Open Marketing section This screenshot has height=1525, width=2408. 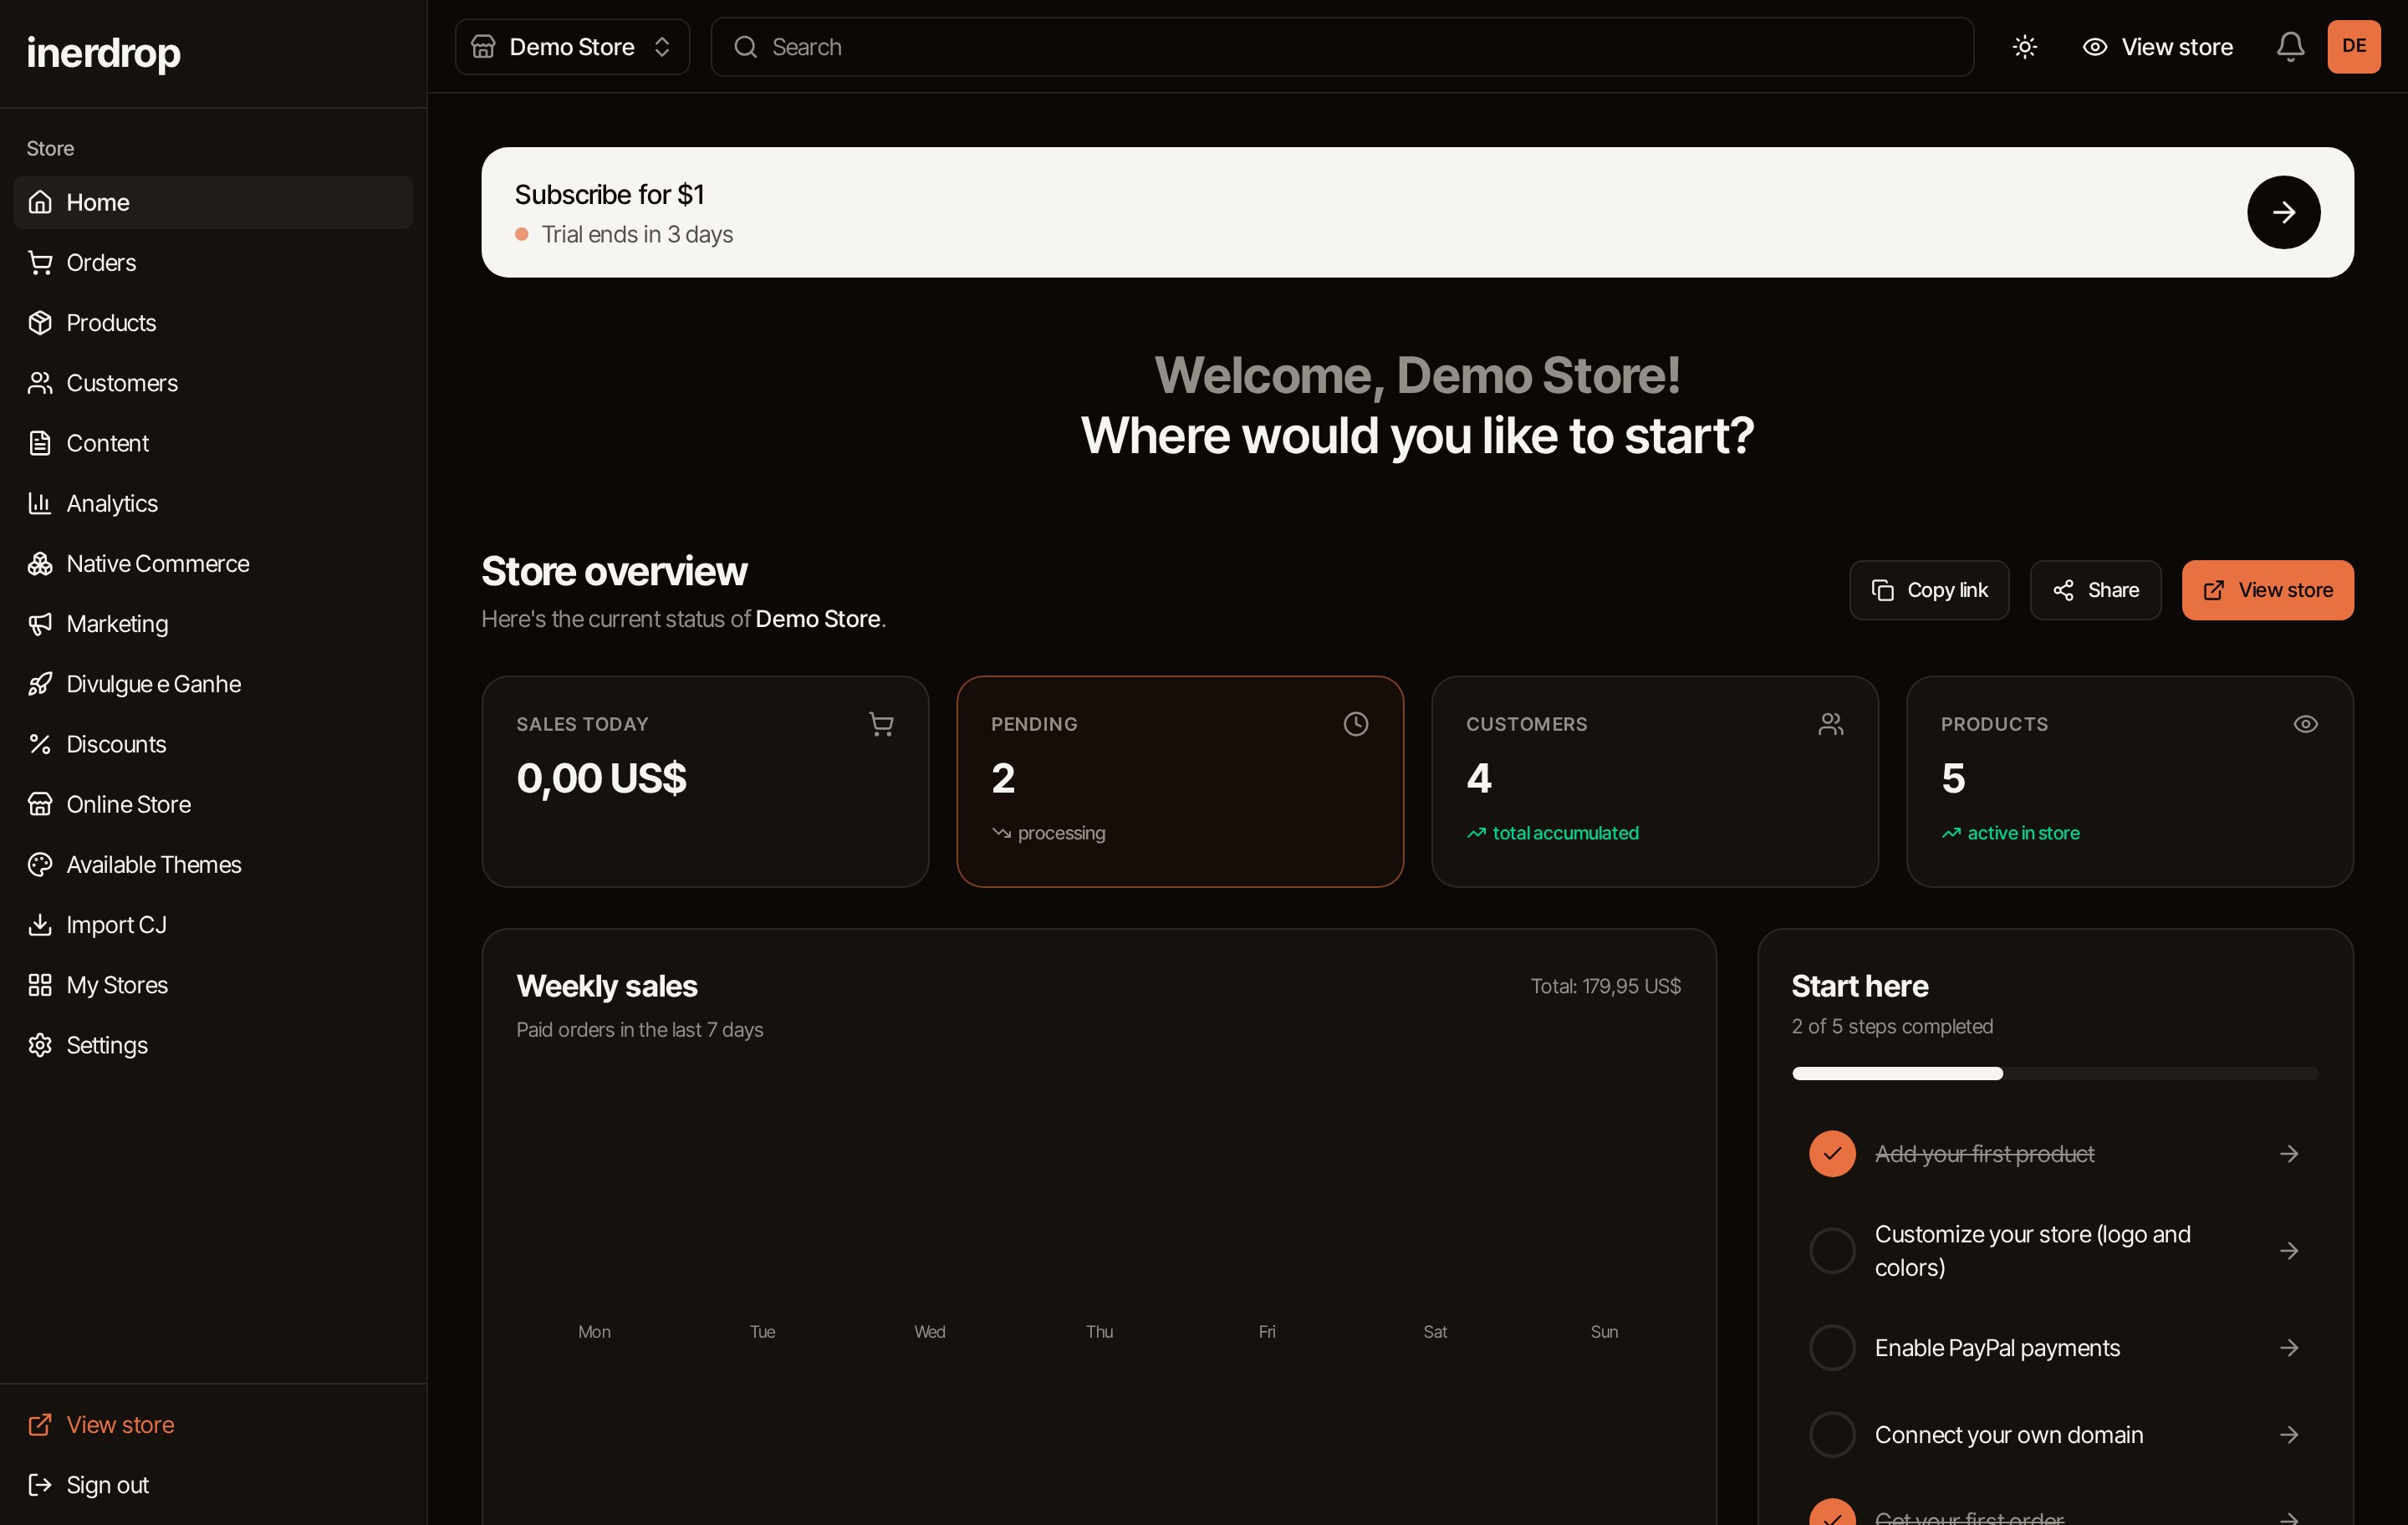click(213, 624)
